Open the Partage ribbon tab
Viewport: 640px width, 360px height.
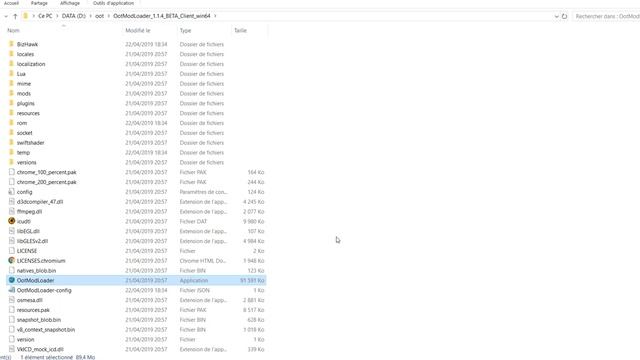coord(39,3)
